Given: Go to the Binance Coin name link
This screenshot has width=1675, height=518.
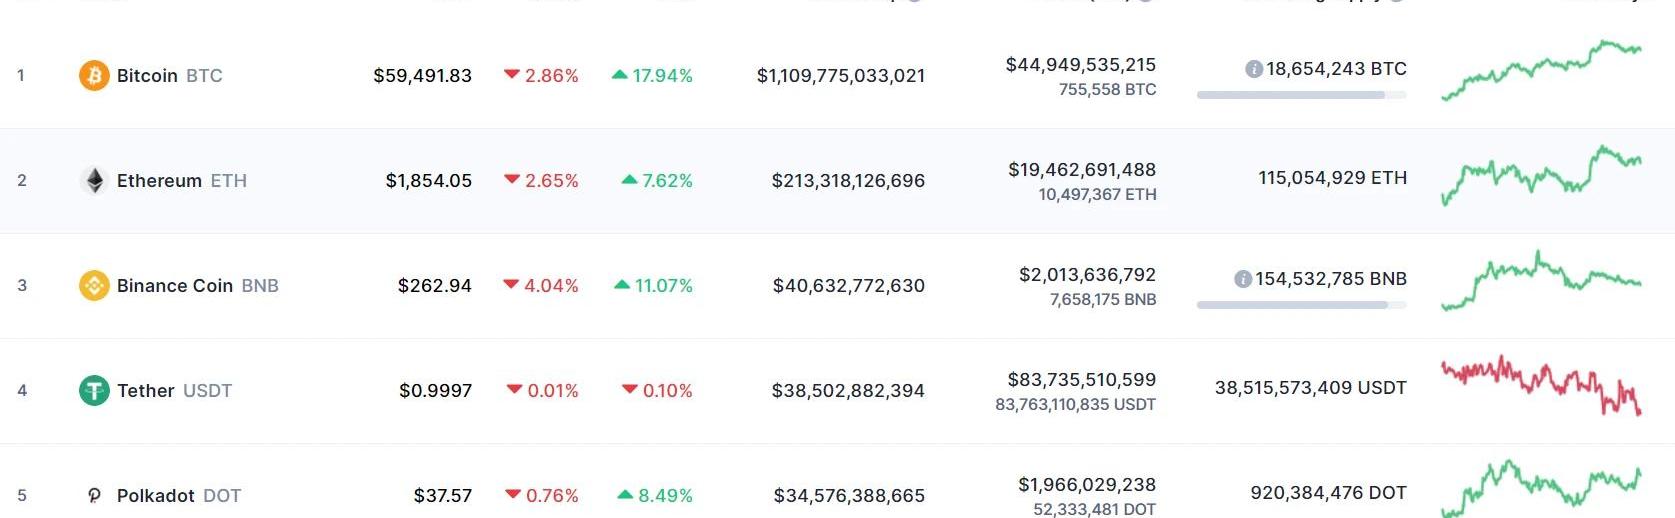Looking at the screenshot, I should pos(175,286).
